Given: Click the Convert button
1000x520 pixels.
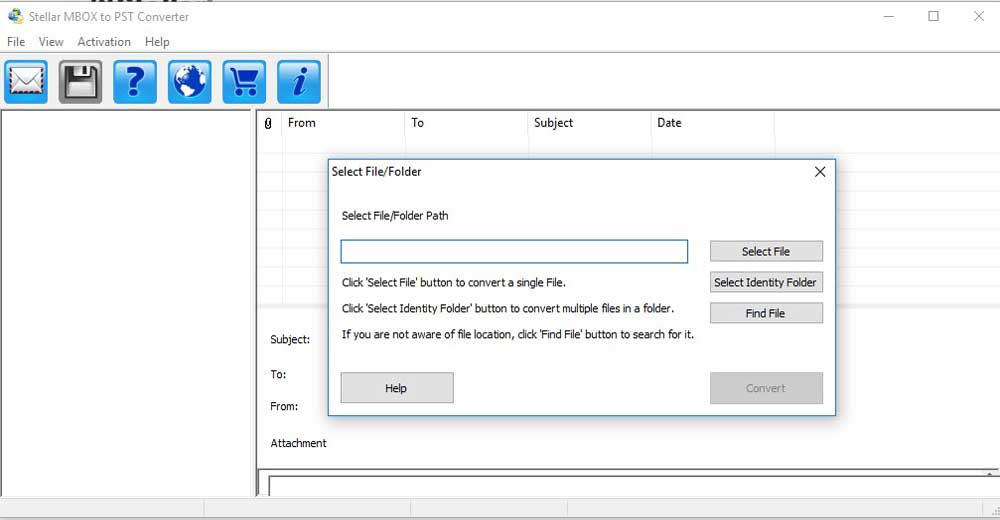Looking at the screenshot, I should point(766,388).
